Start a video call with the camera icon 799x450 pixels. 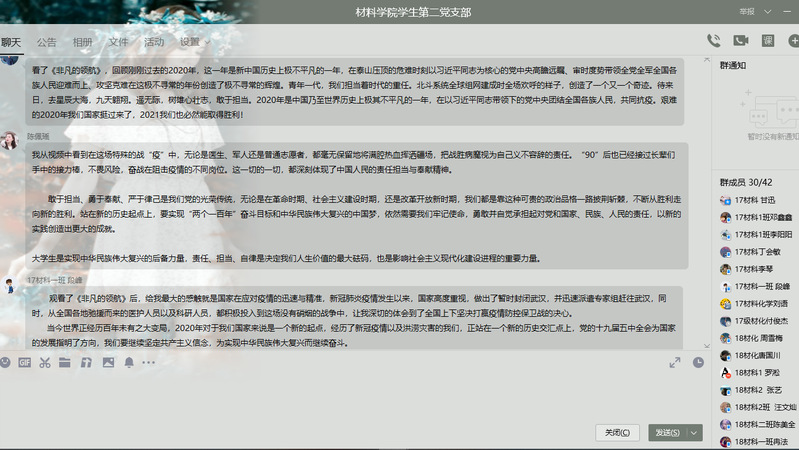pos(741,41)
